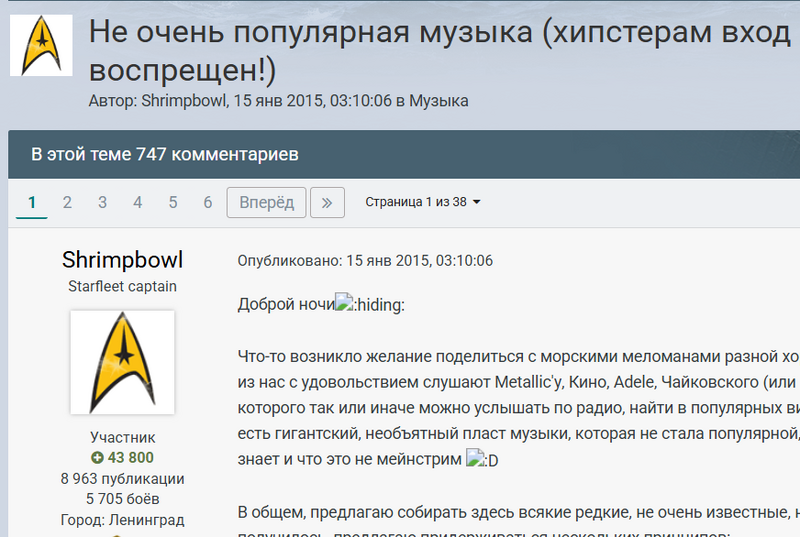Open page 6 of the thread

[207, 202]
